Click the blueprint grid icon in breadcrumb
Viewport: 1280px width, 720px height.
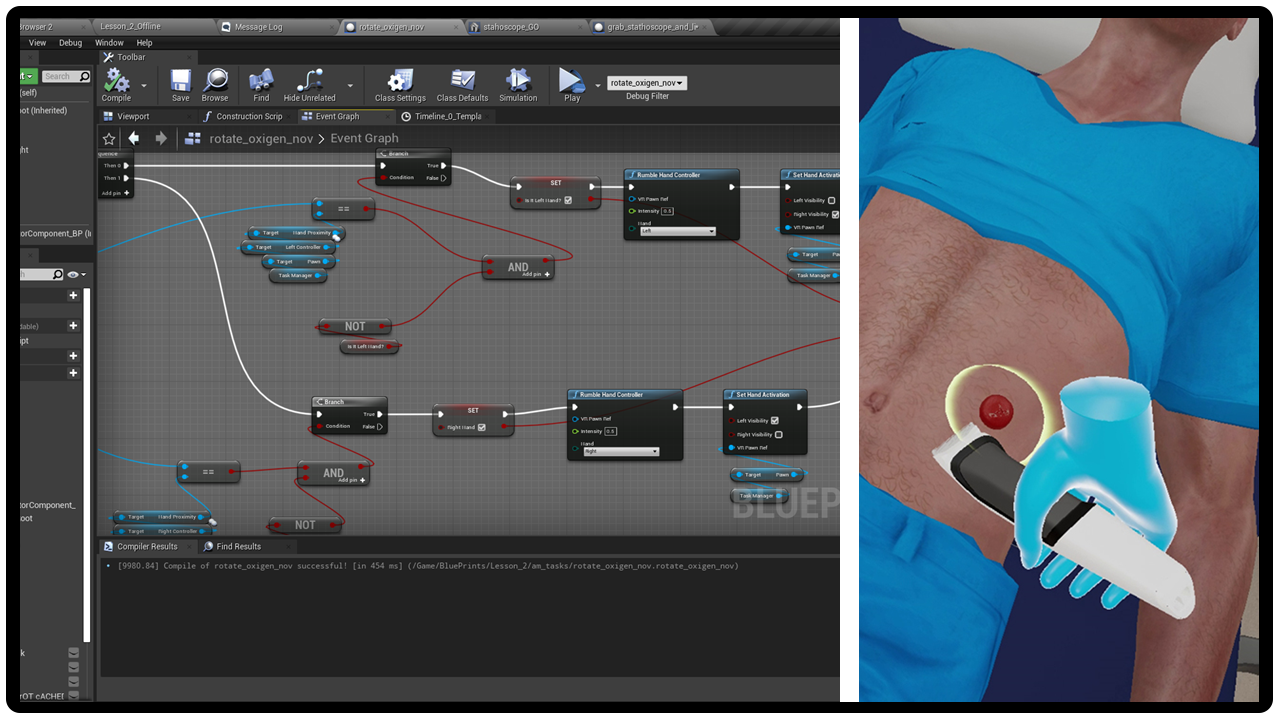(x=195, y=138)
